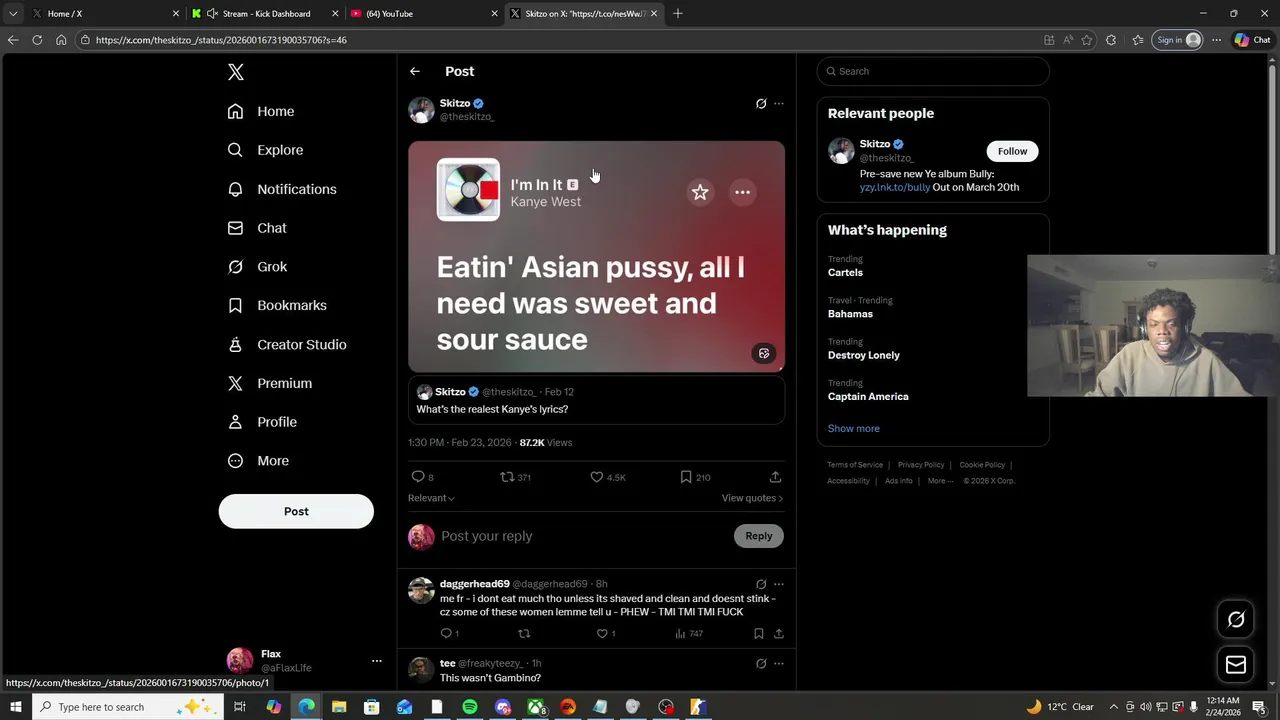Click Grok icon on tee's reply
Image resolution: width=1280 pixels, height=720 pixels.
[x=761, y=664]
